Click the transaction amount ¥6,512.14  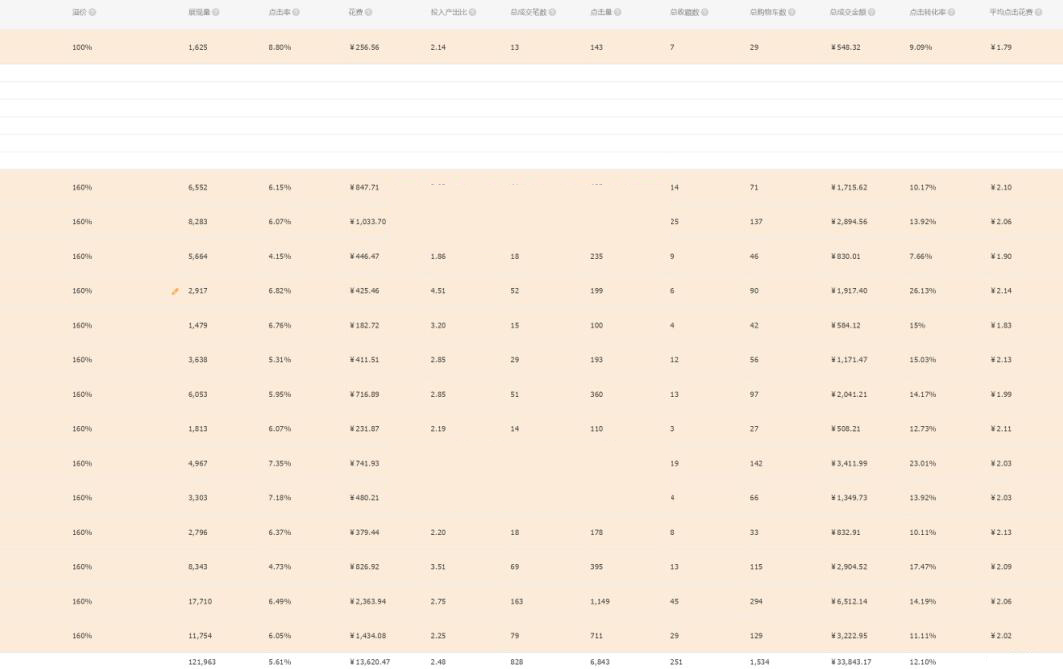(849, 602)
